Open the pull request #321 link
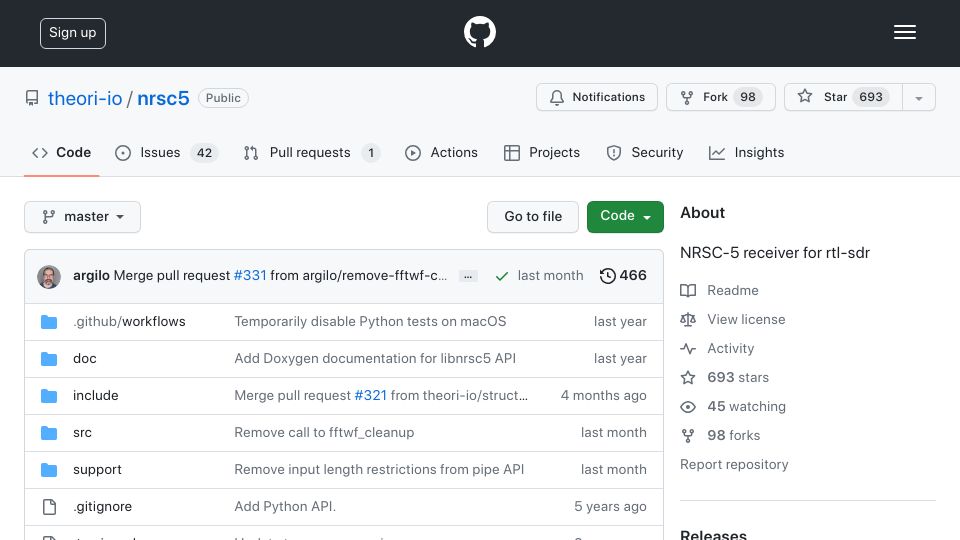 [370, 396]
